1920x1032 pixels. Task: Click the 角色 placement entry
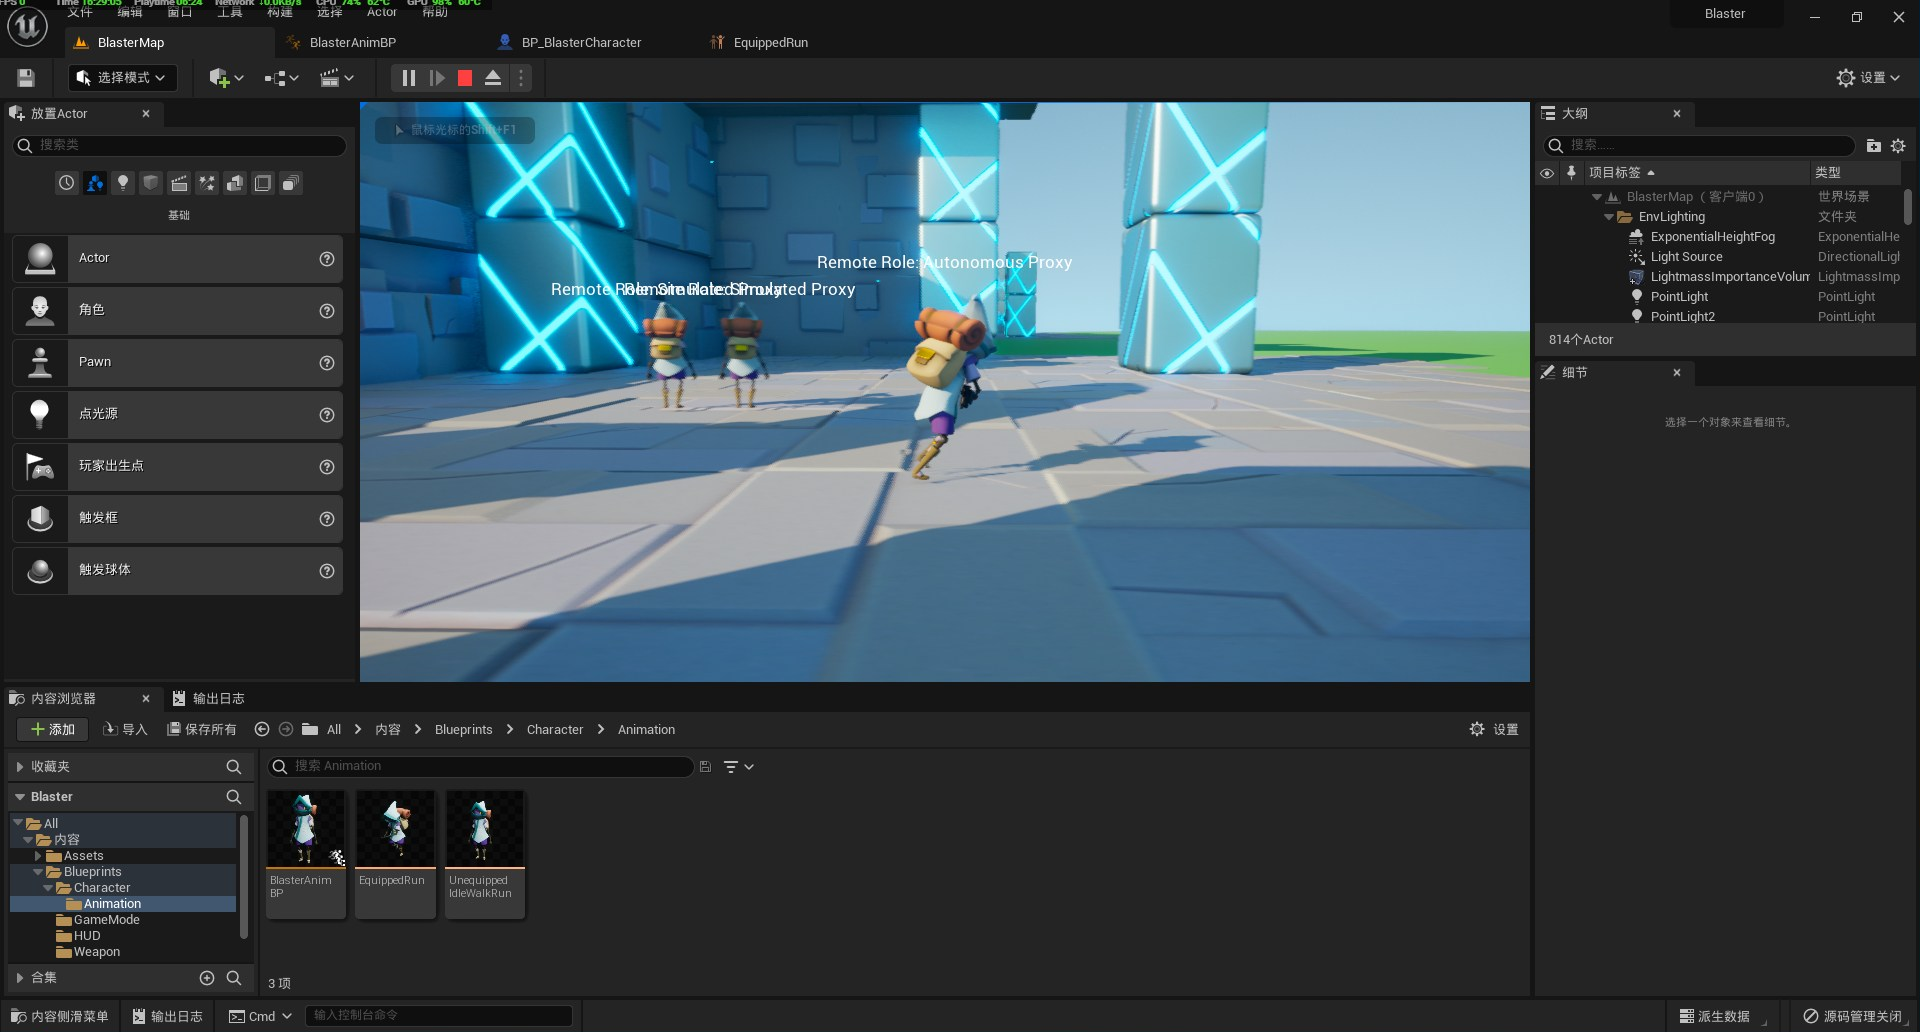pos(177,310)
